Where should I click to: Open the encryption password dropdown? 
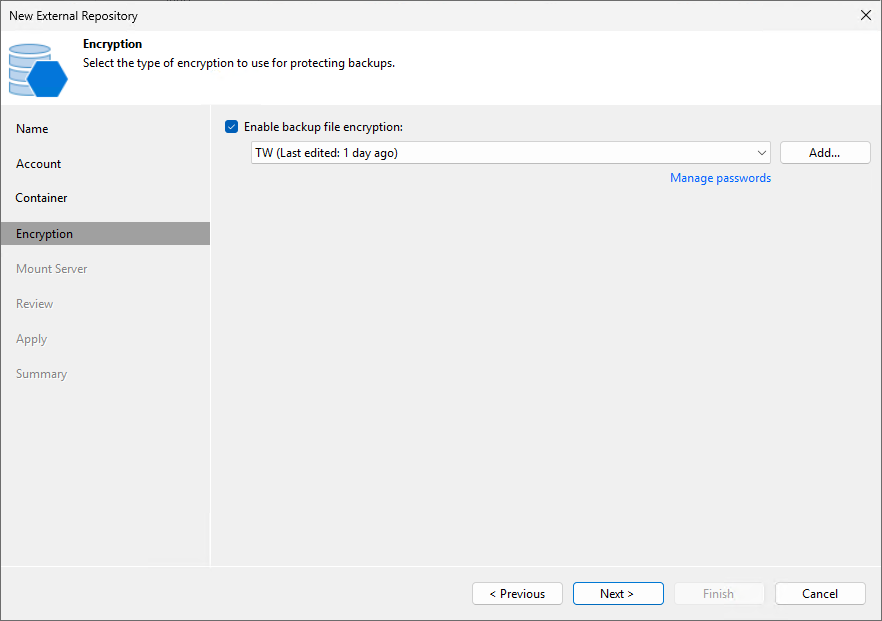511,153
